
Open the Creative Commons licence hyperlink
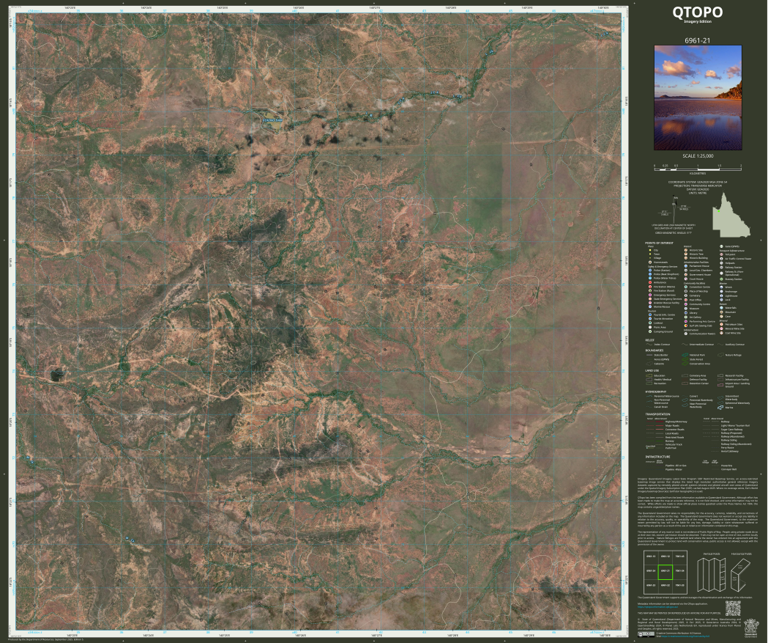685,636
